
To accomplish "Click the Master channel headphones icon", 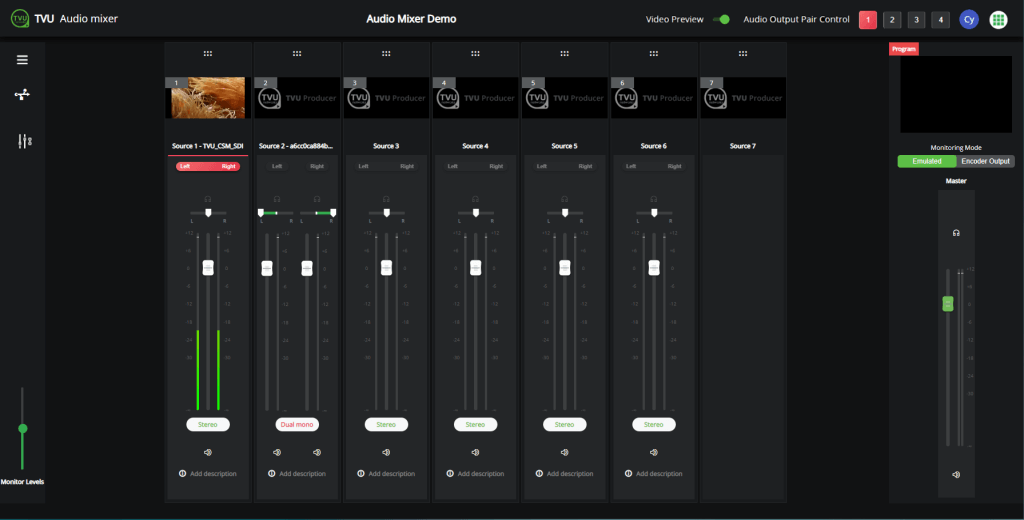I will [x=956, y=233].
